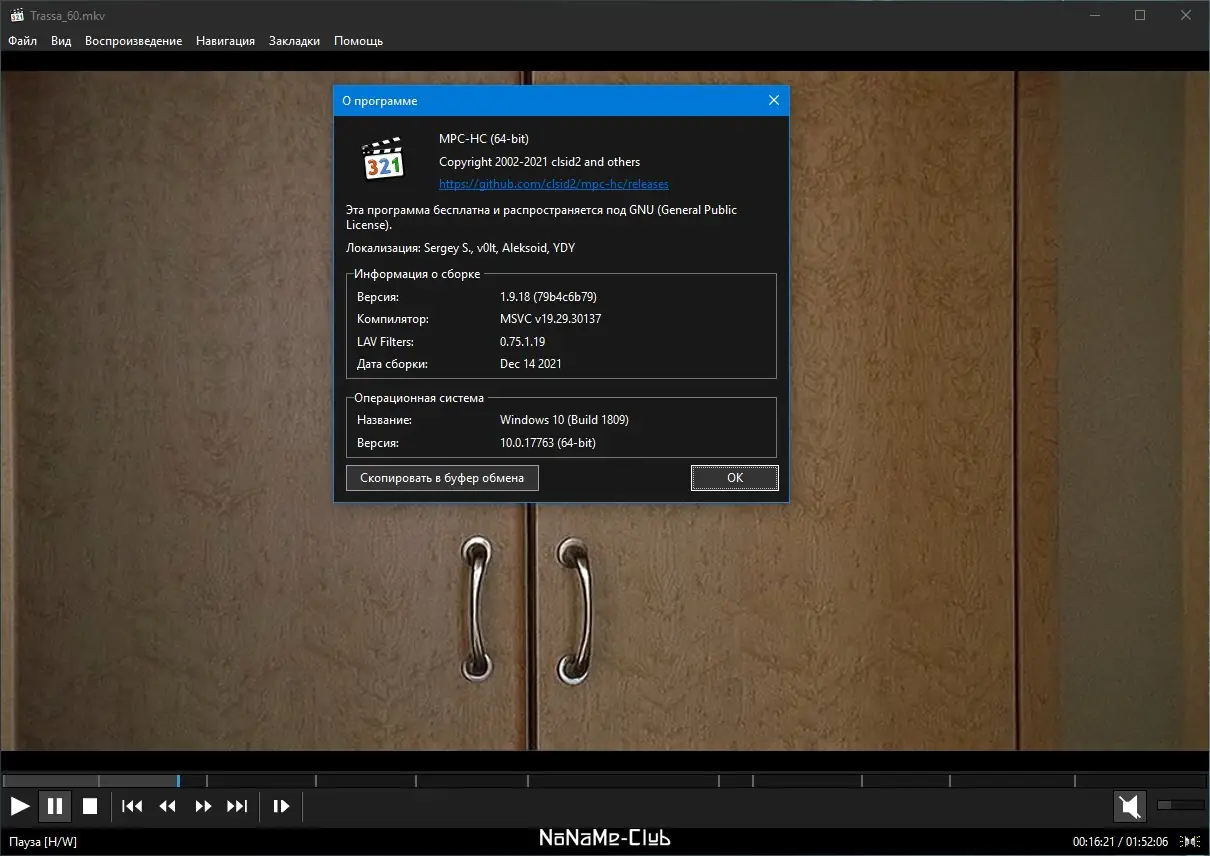Image resolution: width=1210 pixels, height=856 pixels.
Task: Toggle mute with the speaker icon
Action: [x=1129, y=806]
